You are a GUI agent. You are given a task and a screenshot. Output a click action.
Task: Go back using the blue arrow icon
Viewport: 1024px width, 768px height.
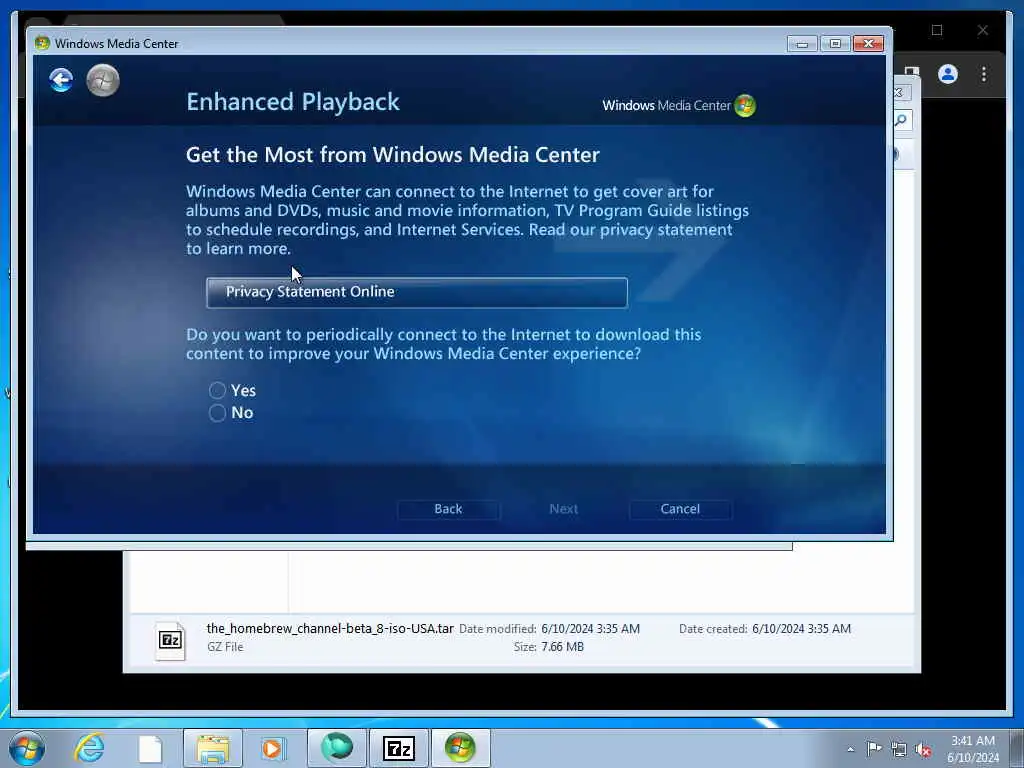click(61, 80)
